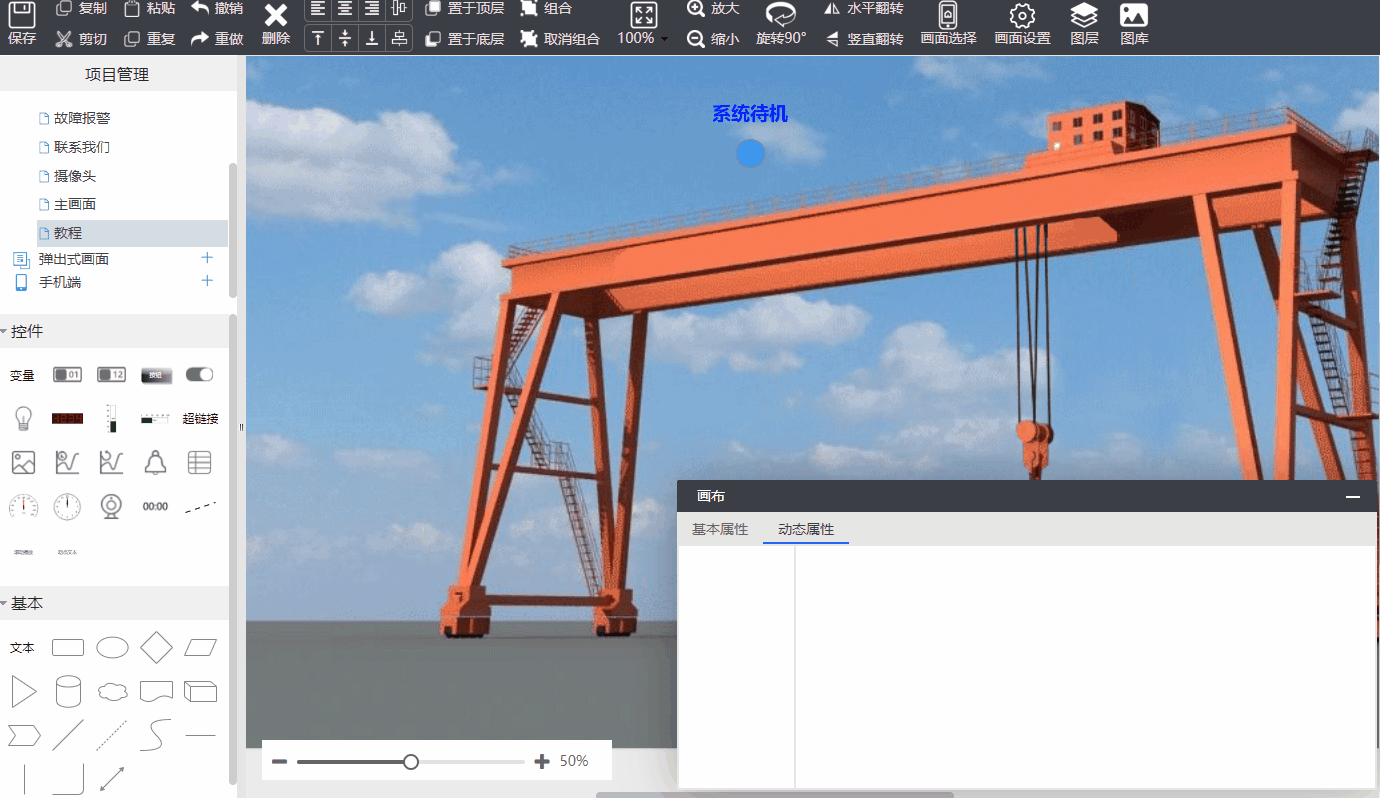Add new popup screen with 弹出式画面 plus
This screenshot has height=798, width=1380.
coord(207,258)
